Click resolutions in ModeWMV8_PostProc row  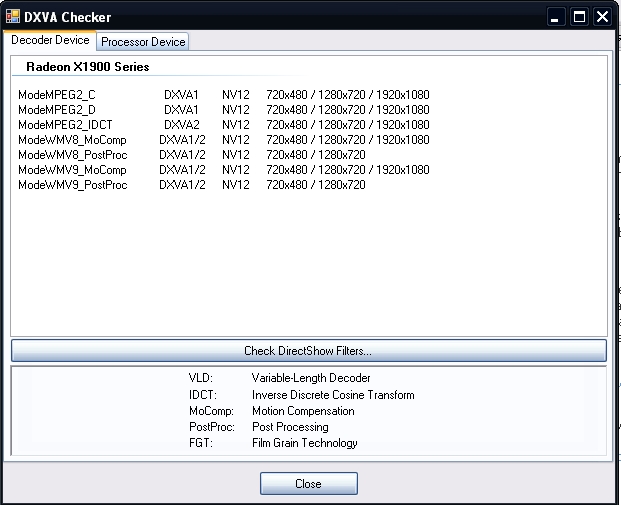pyautogui.click(x=316, y=155)
